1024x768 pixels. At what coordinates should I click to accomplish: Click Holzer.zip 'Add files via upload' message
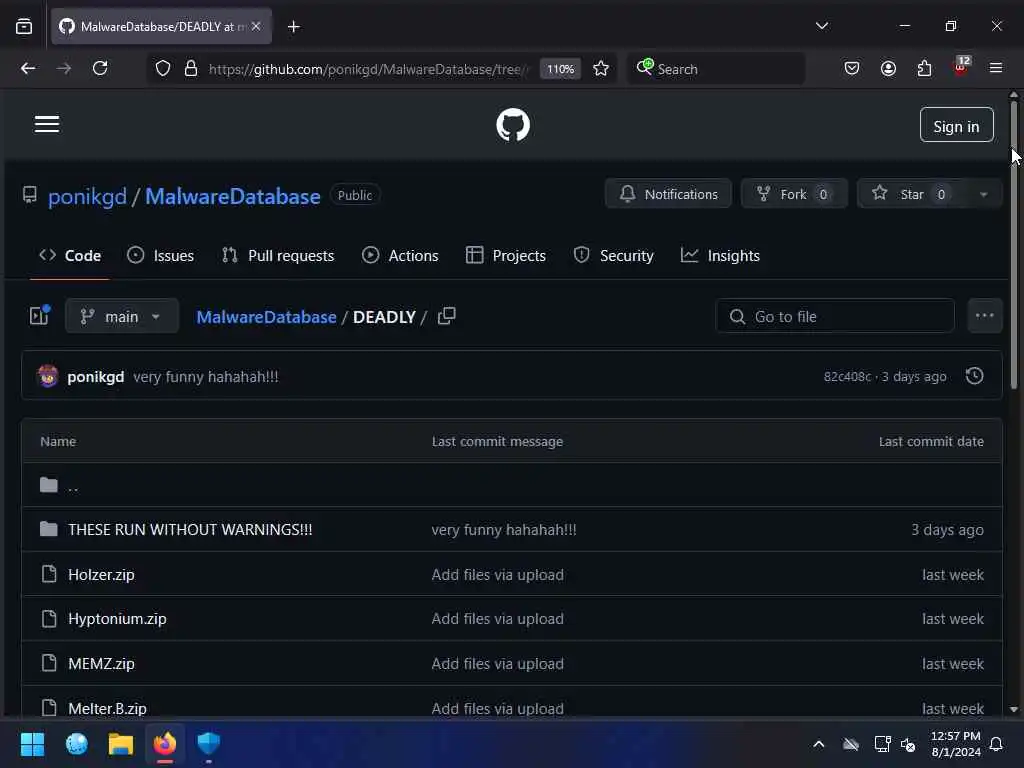click(x=498, y=575)
